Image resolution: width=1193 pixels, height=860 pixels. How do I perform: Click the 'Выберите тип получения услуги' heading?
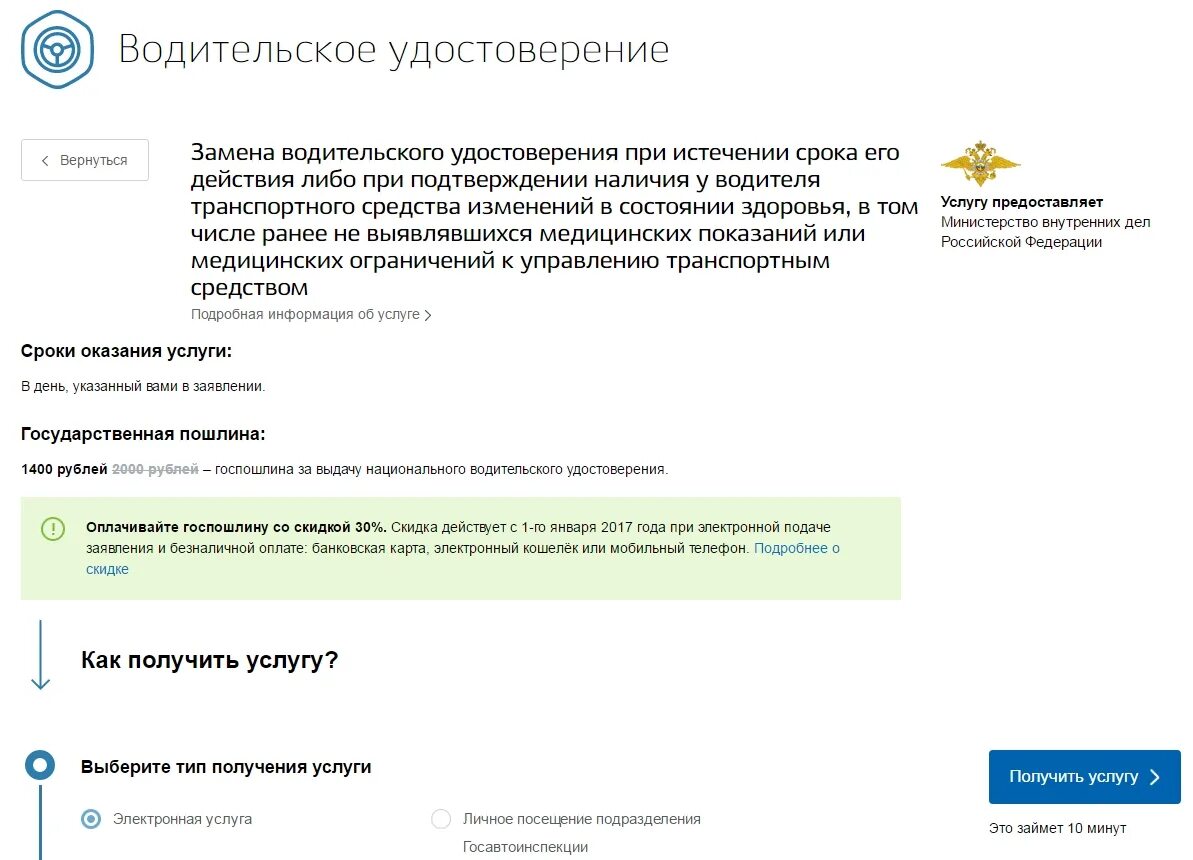[x=225, y=766]
